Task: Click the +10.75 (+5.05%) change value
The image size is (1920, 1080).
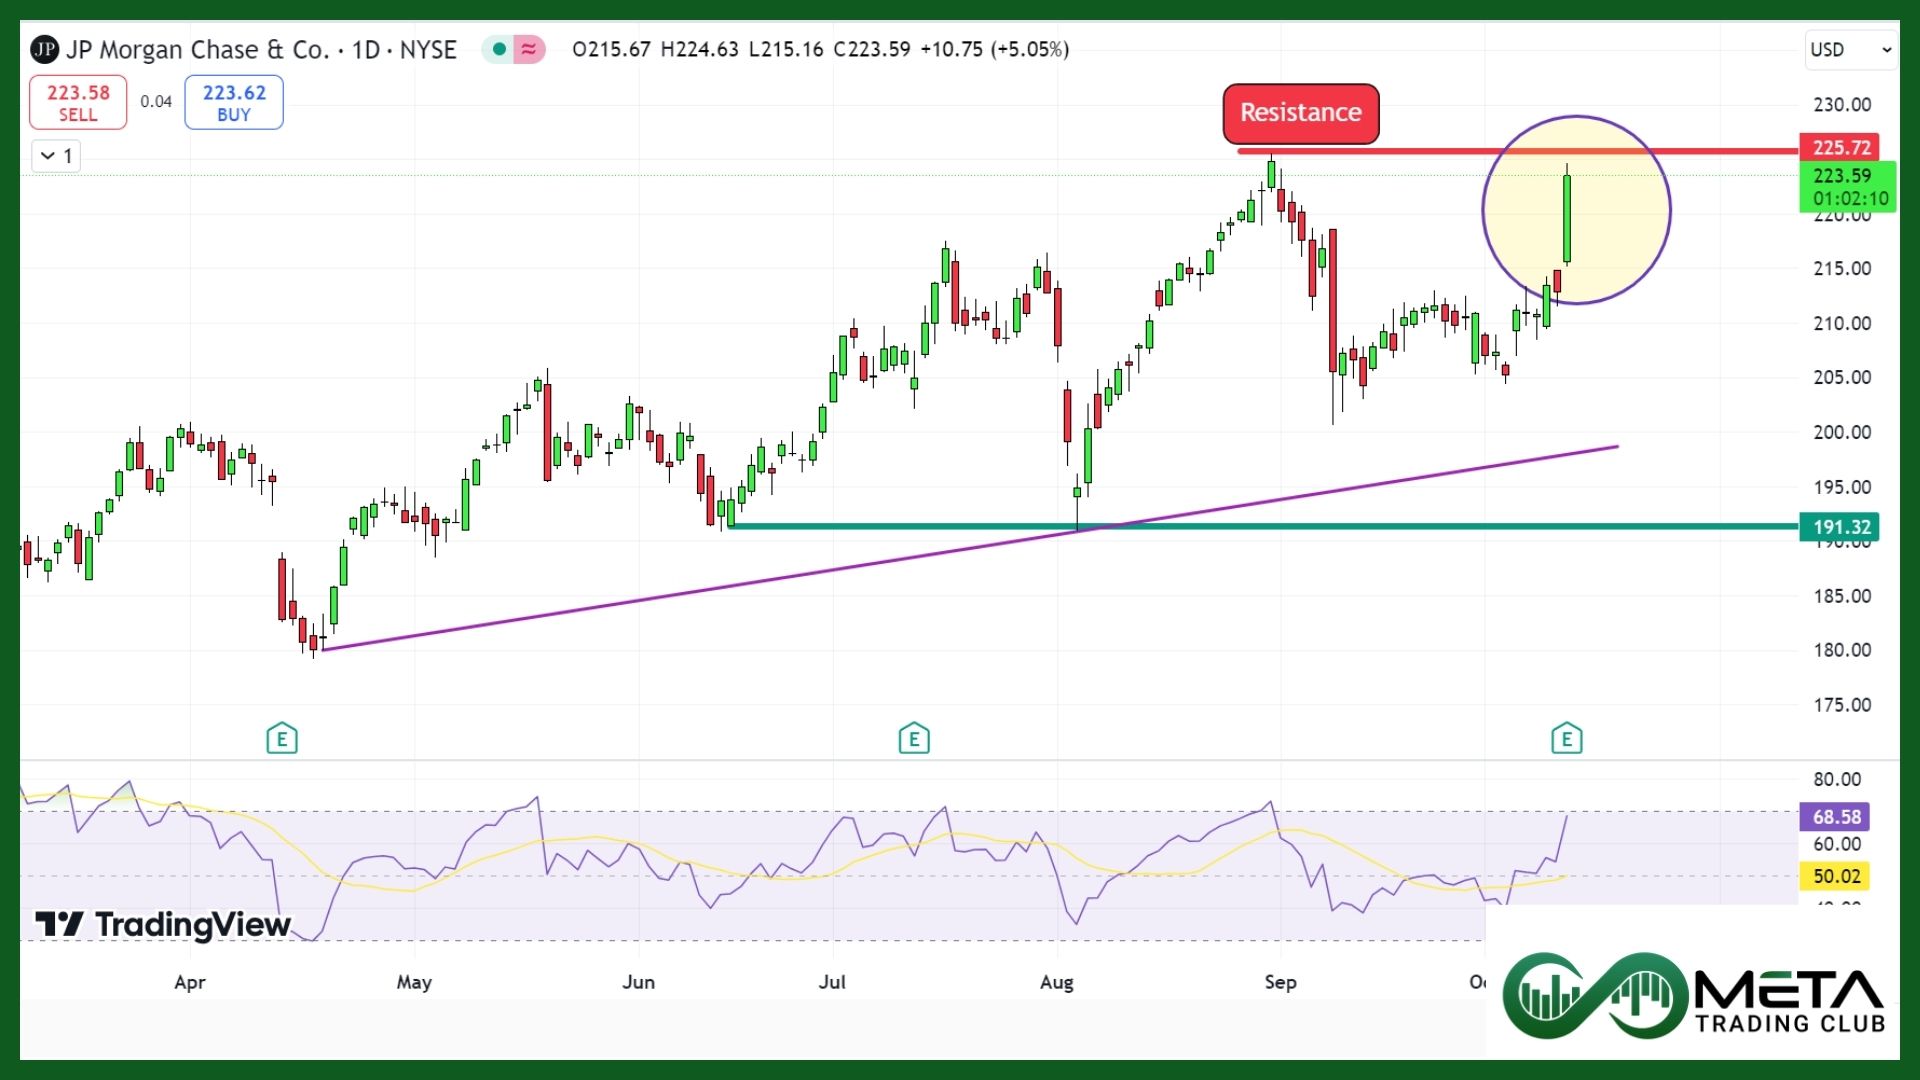Action: coord(994,49)
